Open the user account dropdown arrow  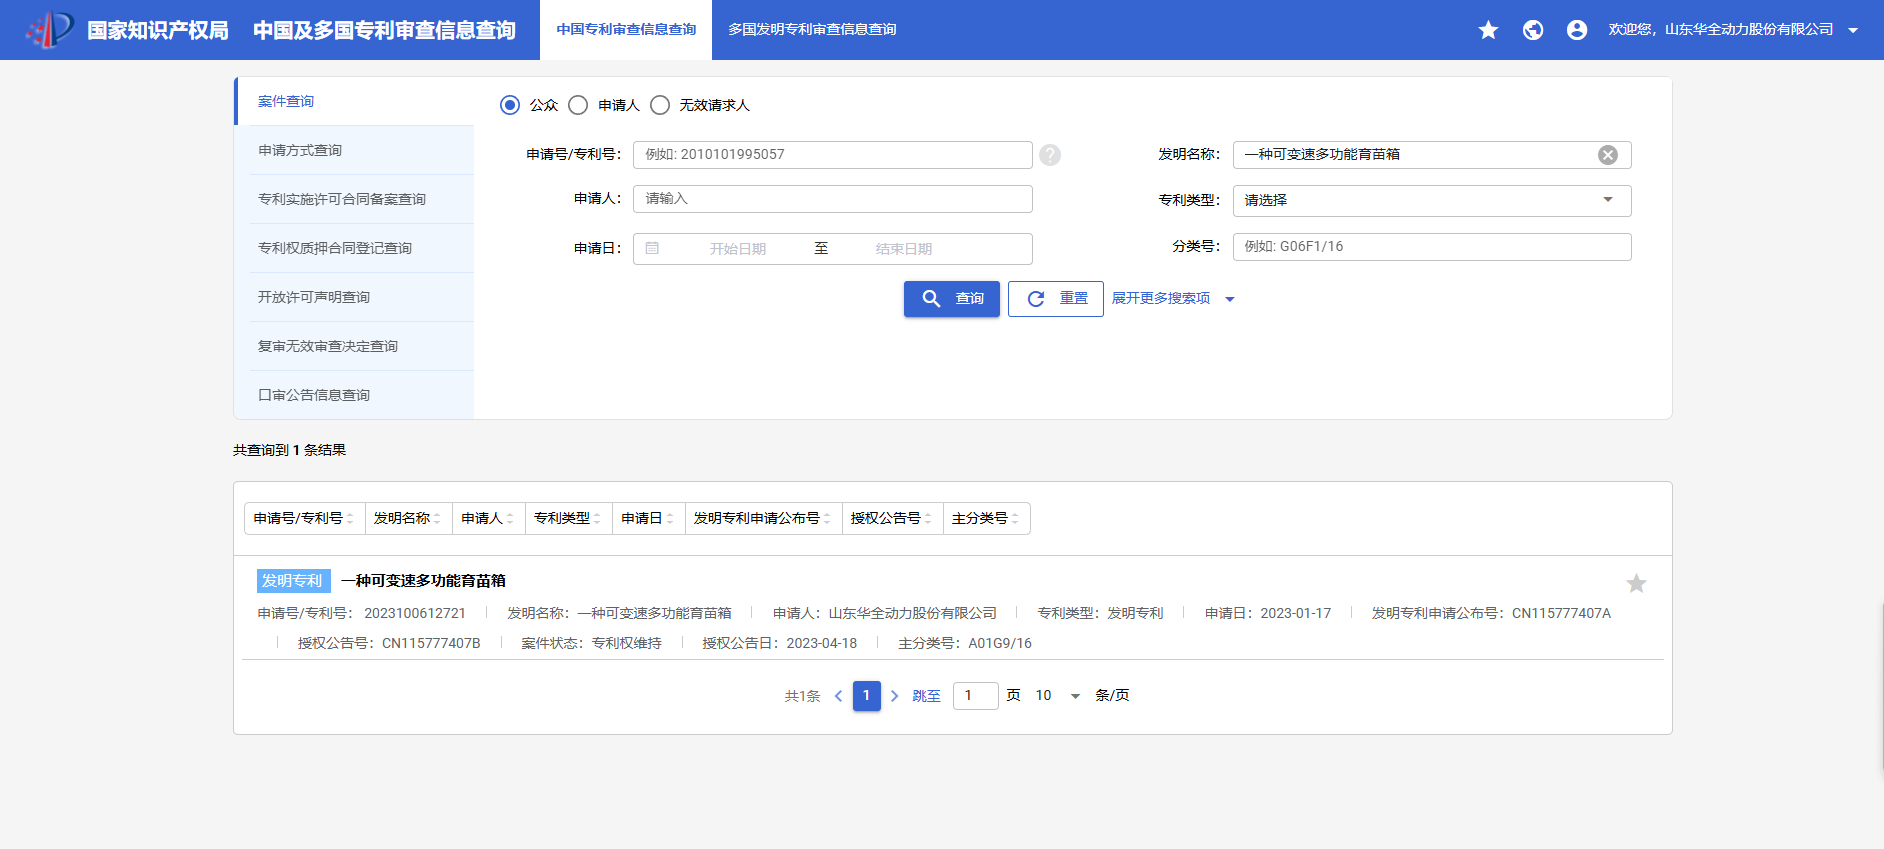point(1853,30)
